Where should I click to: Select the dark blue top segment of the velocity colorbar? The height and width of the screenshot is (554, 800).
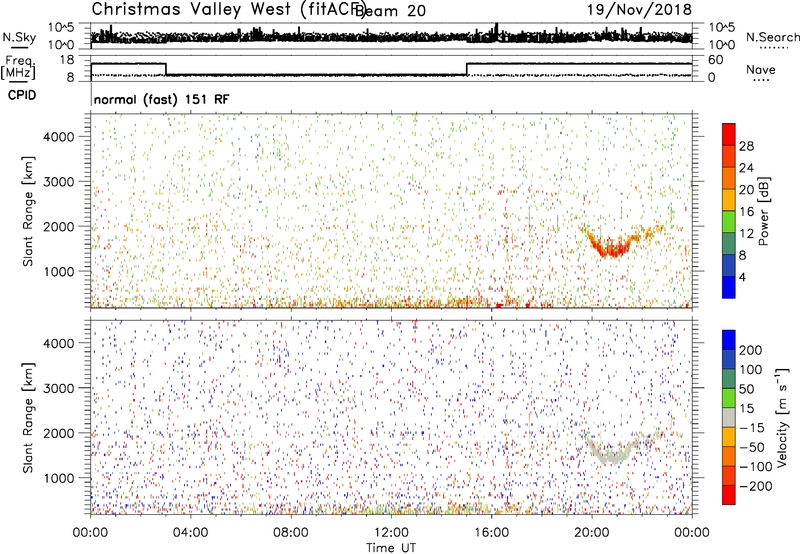click(x=729, y=340)
